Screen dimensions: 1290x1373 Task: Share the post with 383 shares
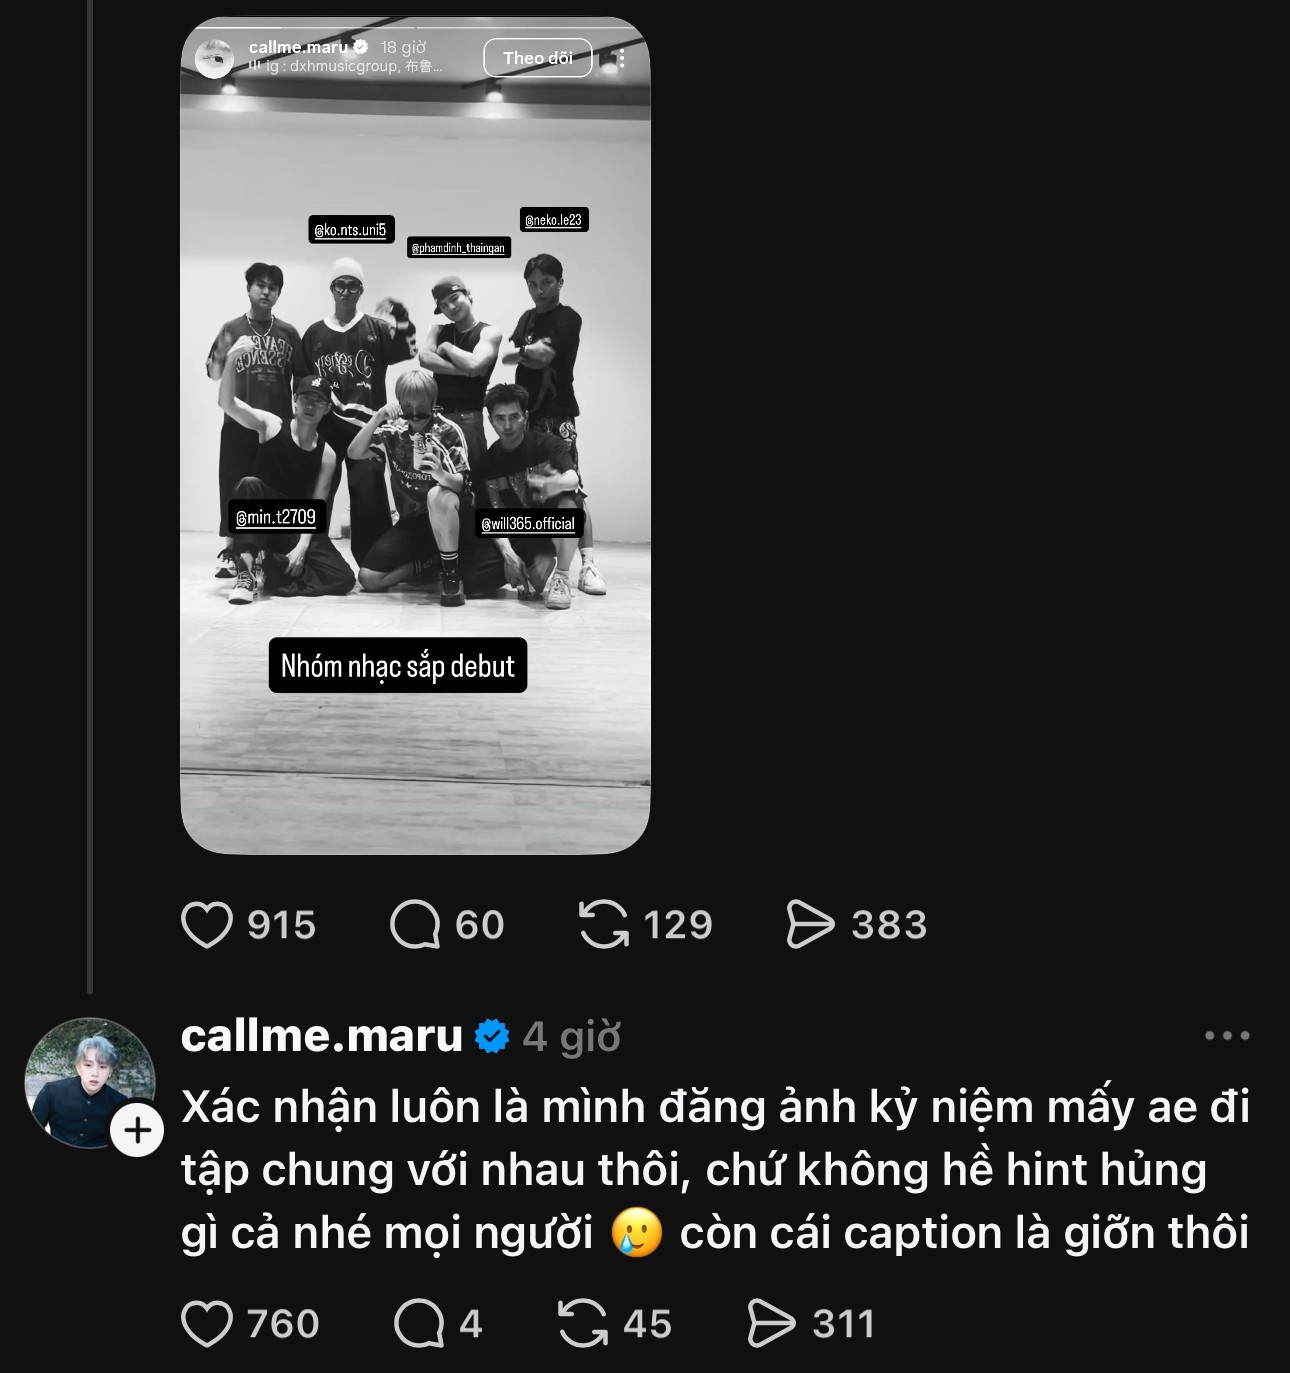pyautogui.click(x=809, y=925)
